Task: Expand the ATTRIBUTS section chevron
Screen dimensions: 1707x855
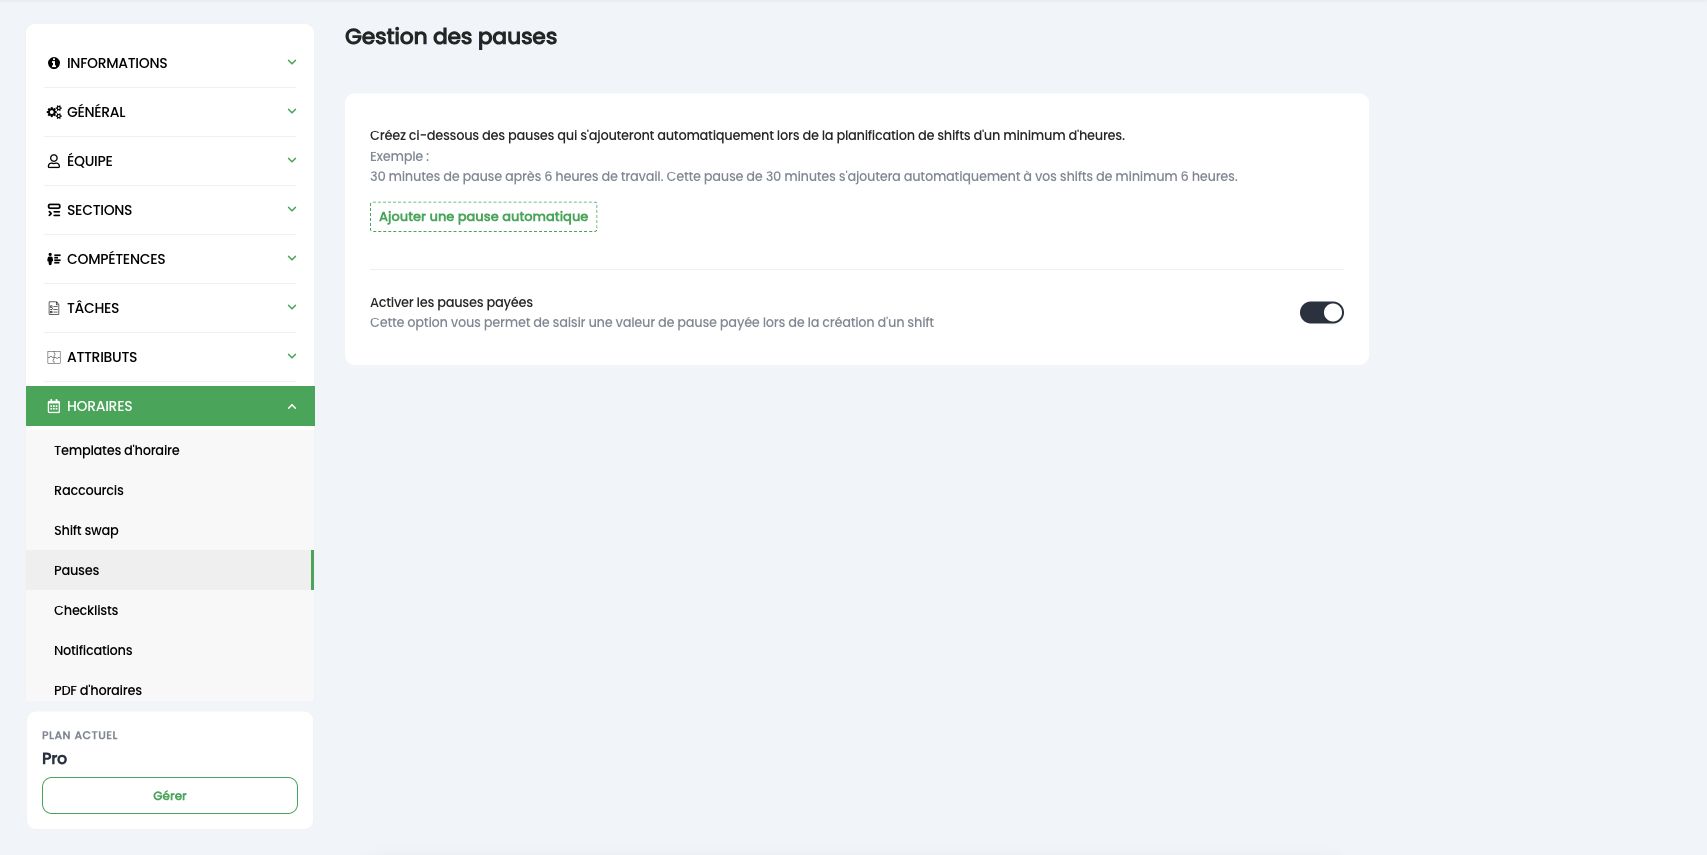Action: (x=292, y=356)
